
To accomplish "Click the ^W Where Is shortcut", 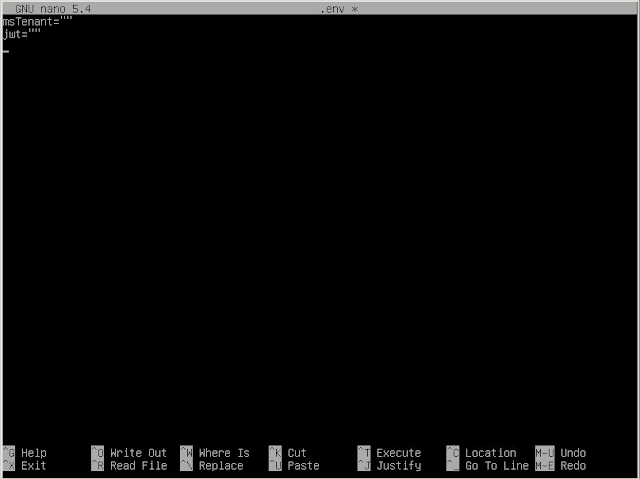I will pyautogui.click(x=215, y=452).
